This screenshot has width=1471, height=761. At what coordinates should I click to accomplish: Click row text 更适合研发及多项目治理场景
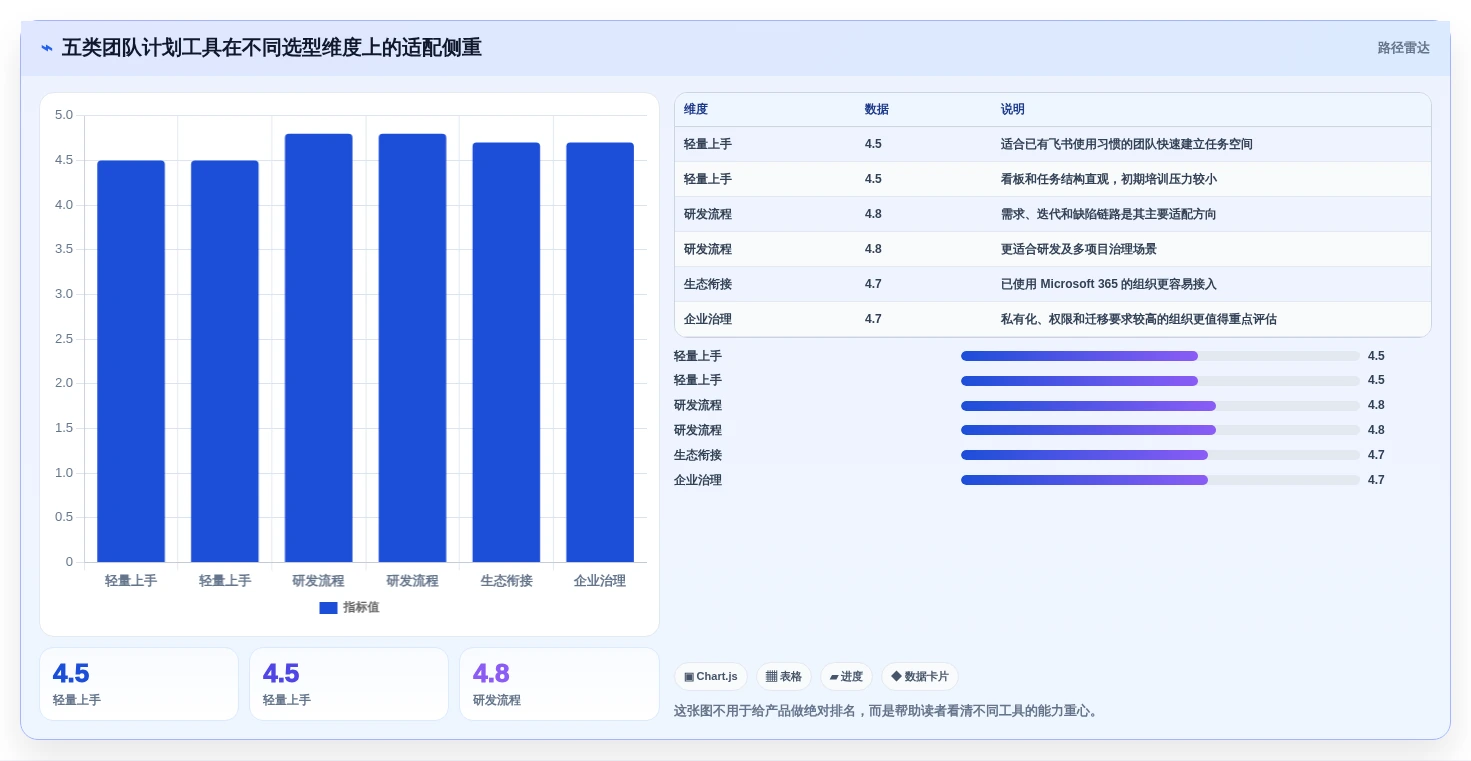pos(1079,249)
